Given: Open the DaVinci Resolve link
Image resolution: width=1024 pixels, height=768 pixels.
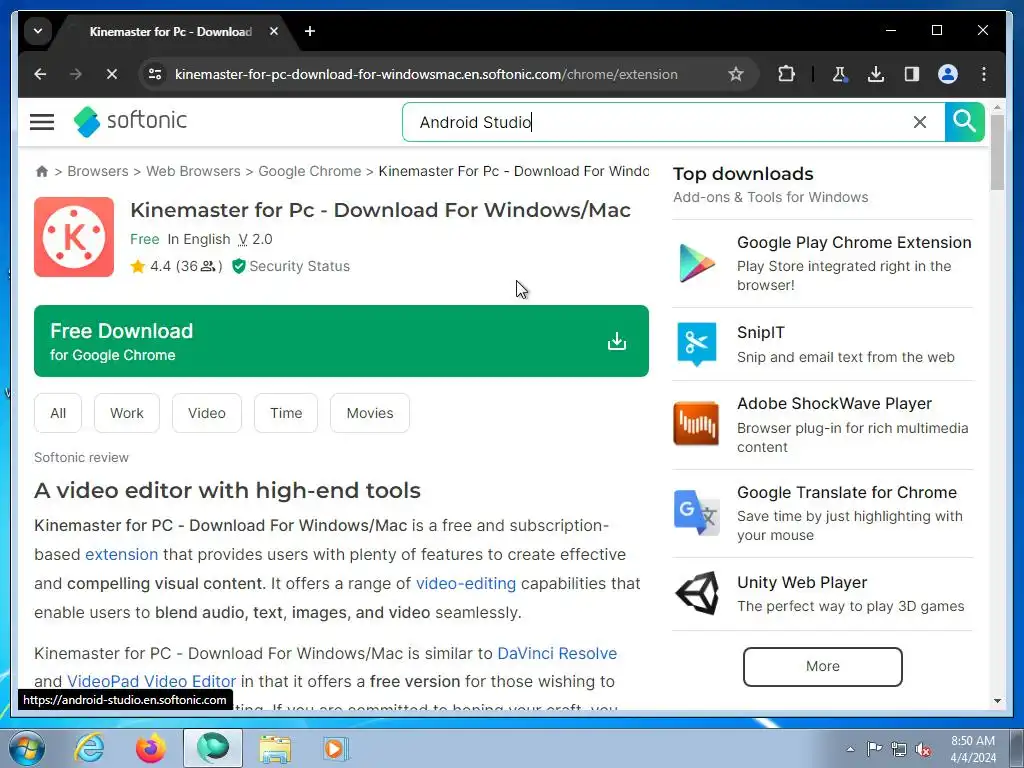Looking at the screenshot, I should click(557, 653).
